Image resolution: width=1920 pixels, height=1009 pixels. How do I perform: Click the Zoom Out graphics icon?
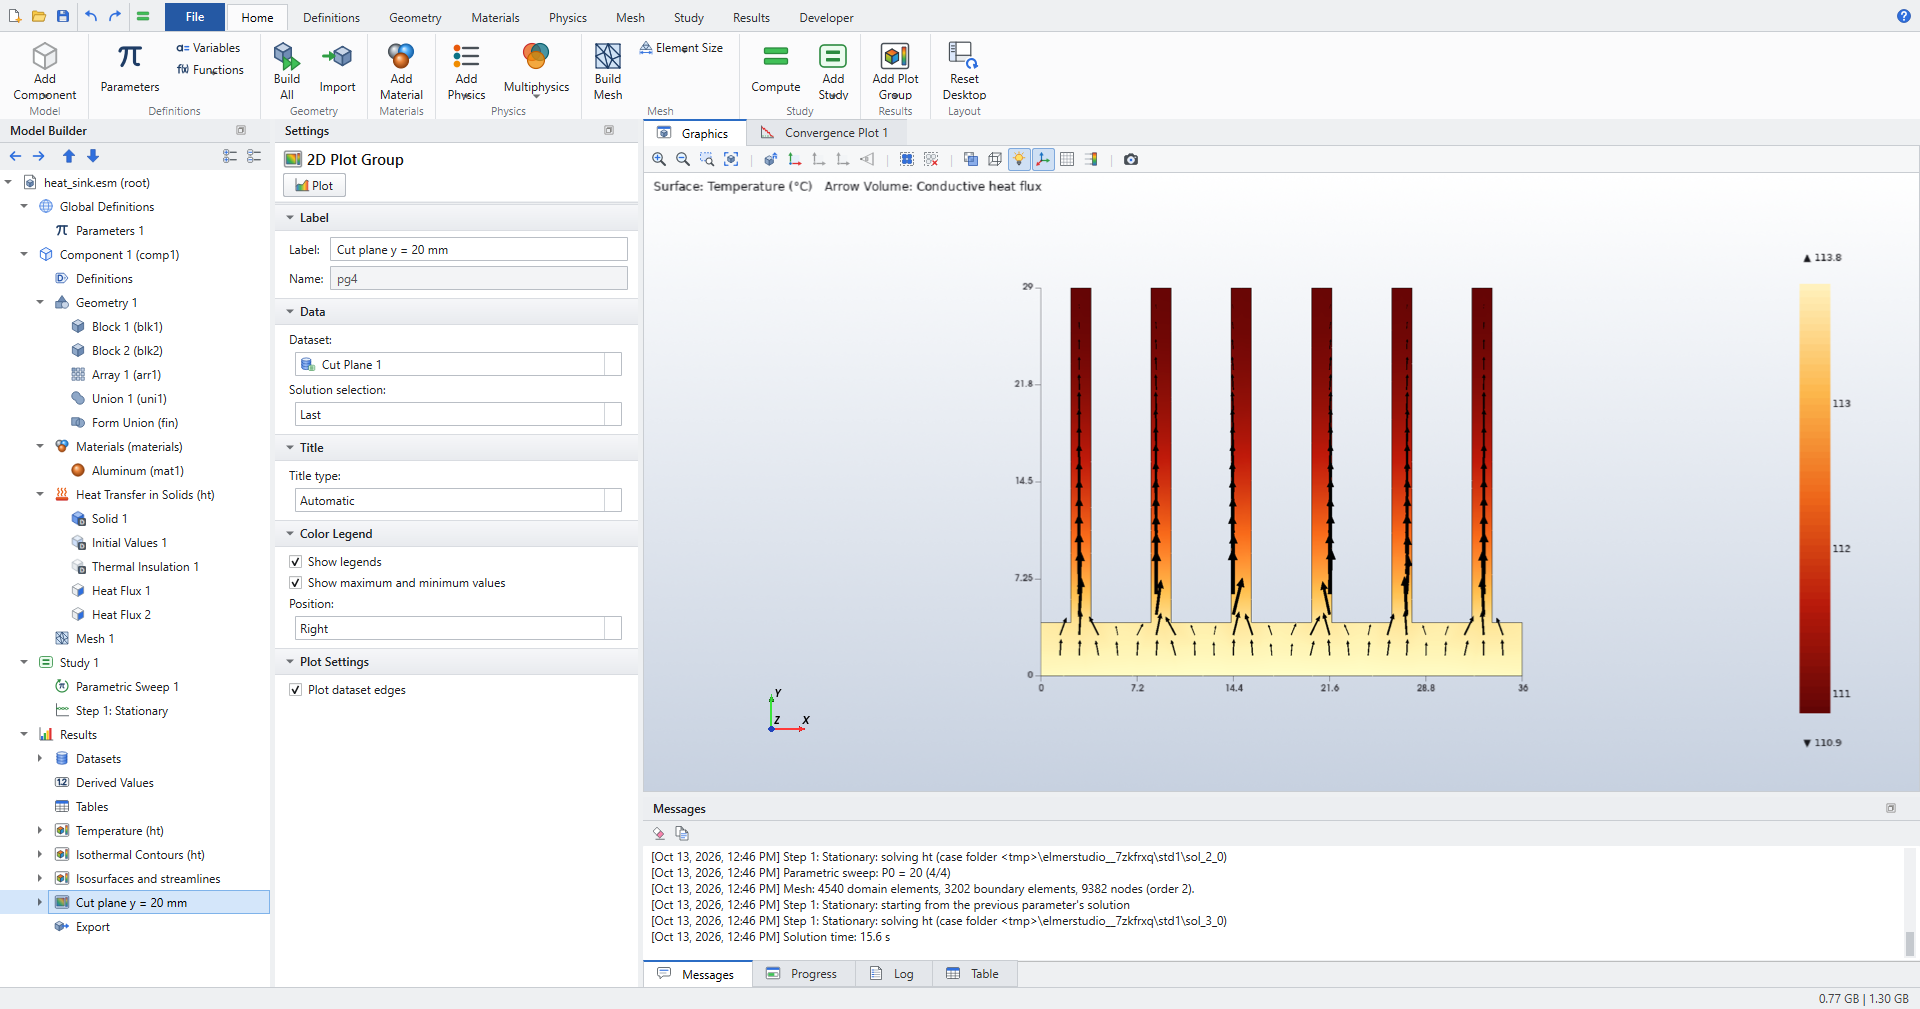click(683, 159)
